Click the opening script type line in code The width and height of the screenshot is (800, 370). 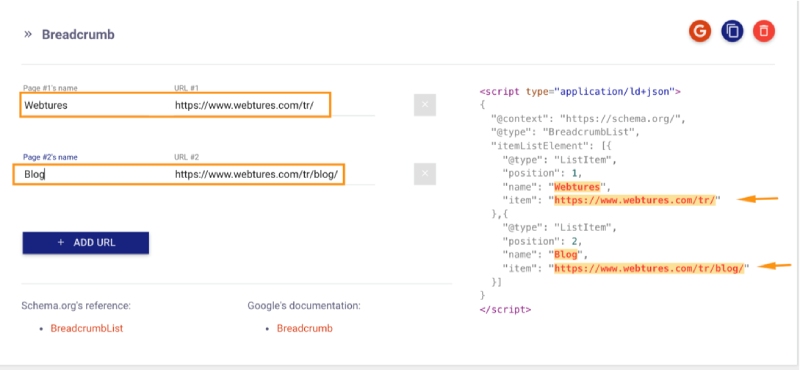581,92
